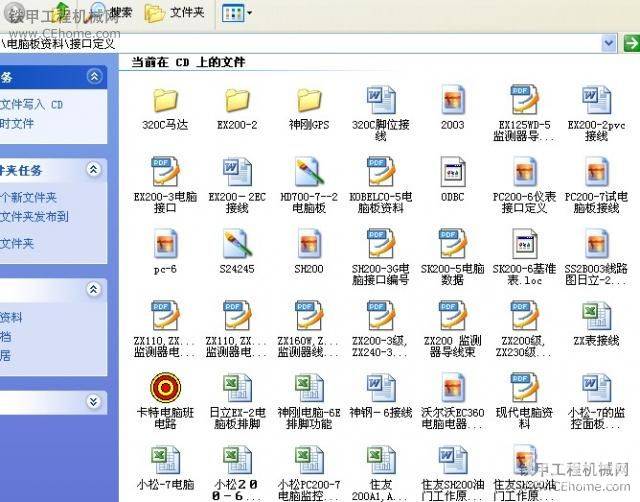Open the Views dropdown in toolbar

coord(237,13)
